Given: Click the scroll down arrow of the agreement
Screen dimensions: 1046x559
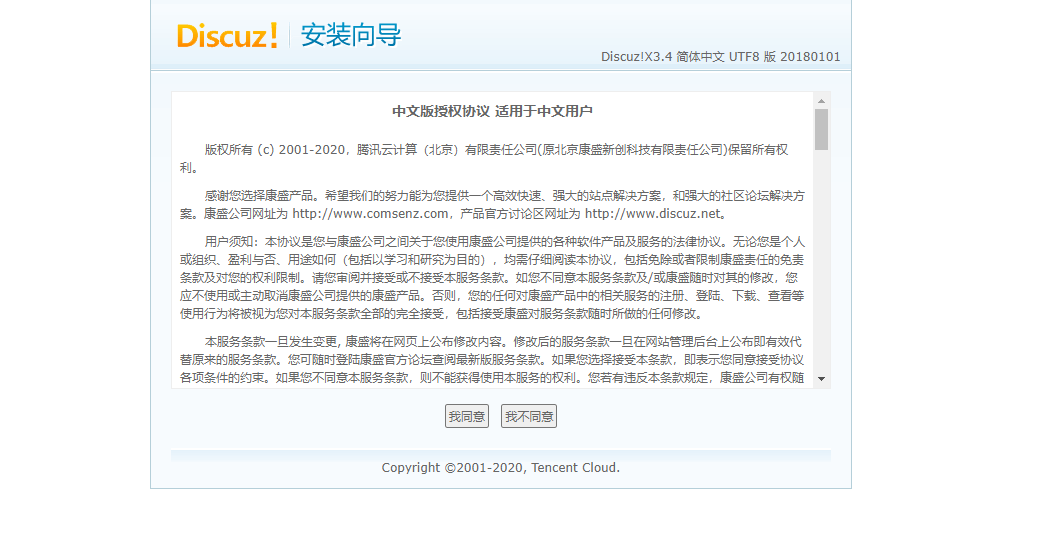Looking at the screenshot, I should 821,379.
